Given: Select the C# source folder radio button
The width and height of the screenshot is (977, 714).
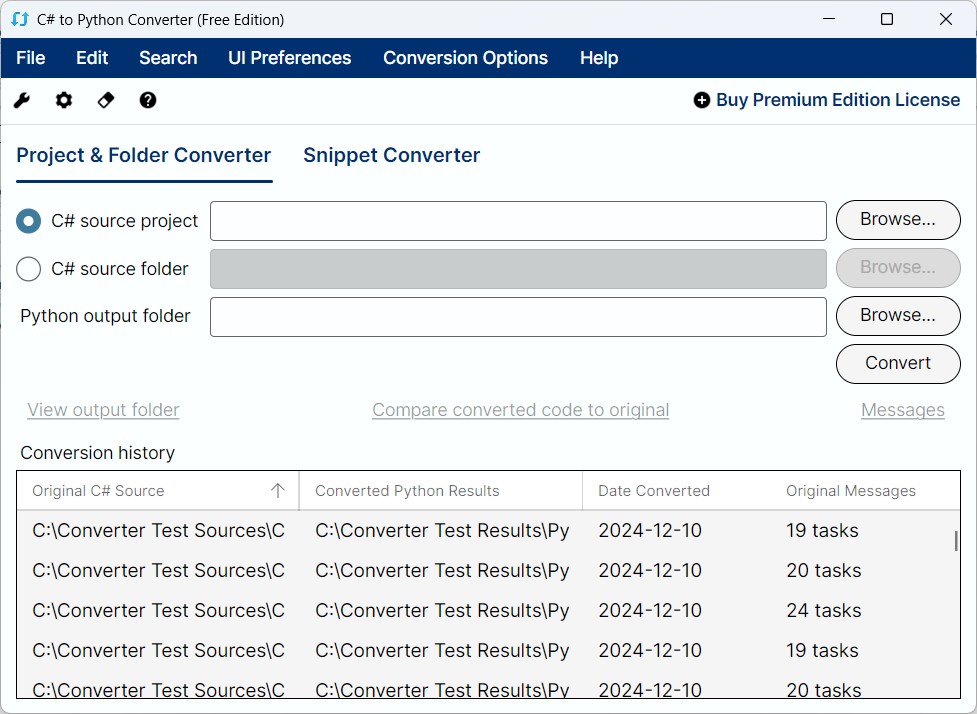Looking at the screenshot, I should 29,269.
